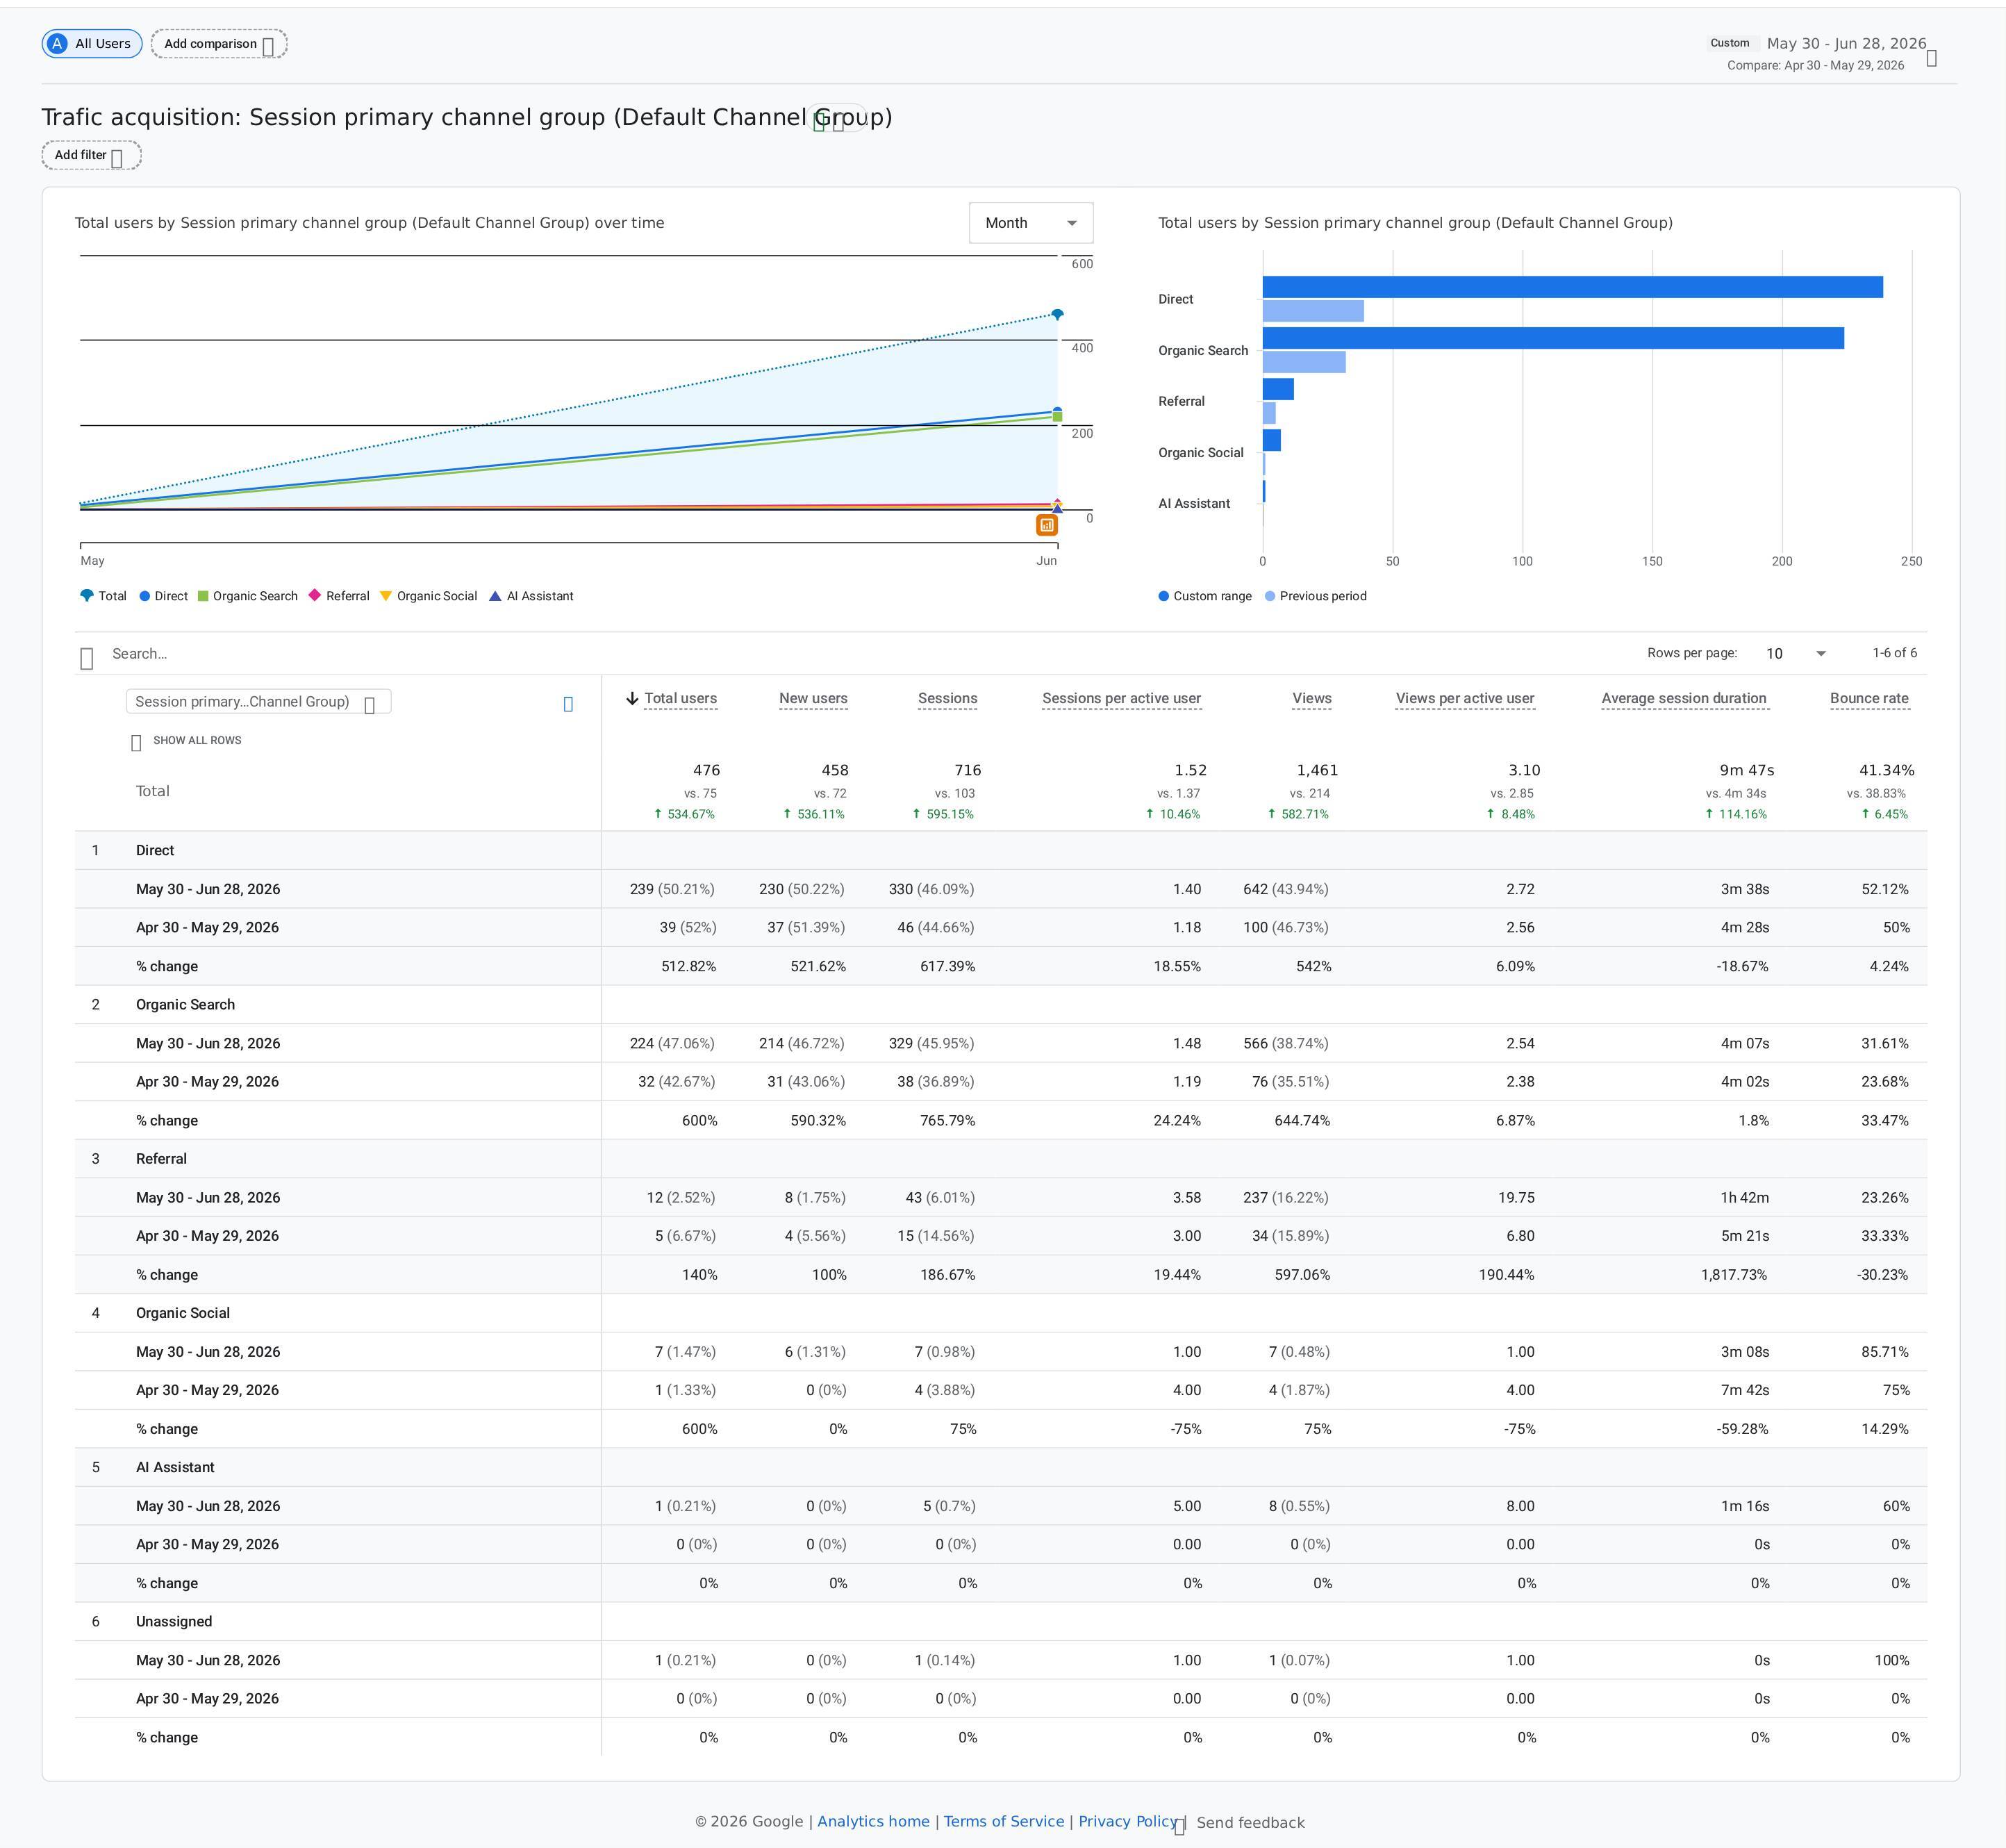The image size is (2006, 1848).
Task: Open the Session primary channel group dimension dropdown
Action: point(258,702)
